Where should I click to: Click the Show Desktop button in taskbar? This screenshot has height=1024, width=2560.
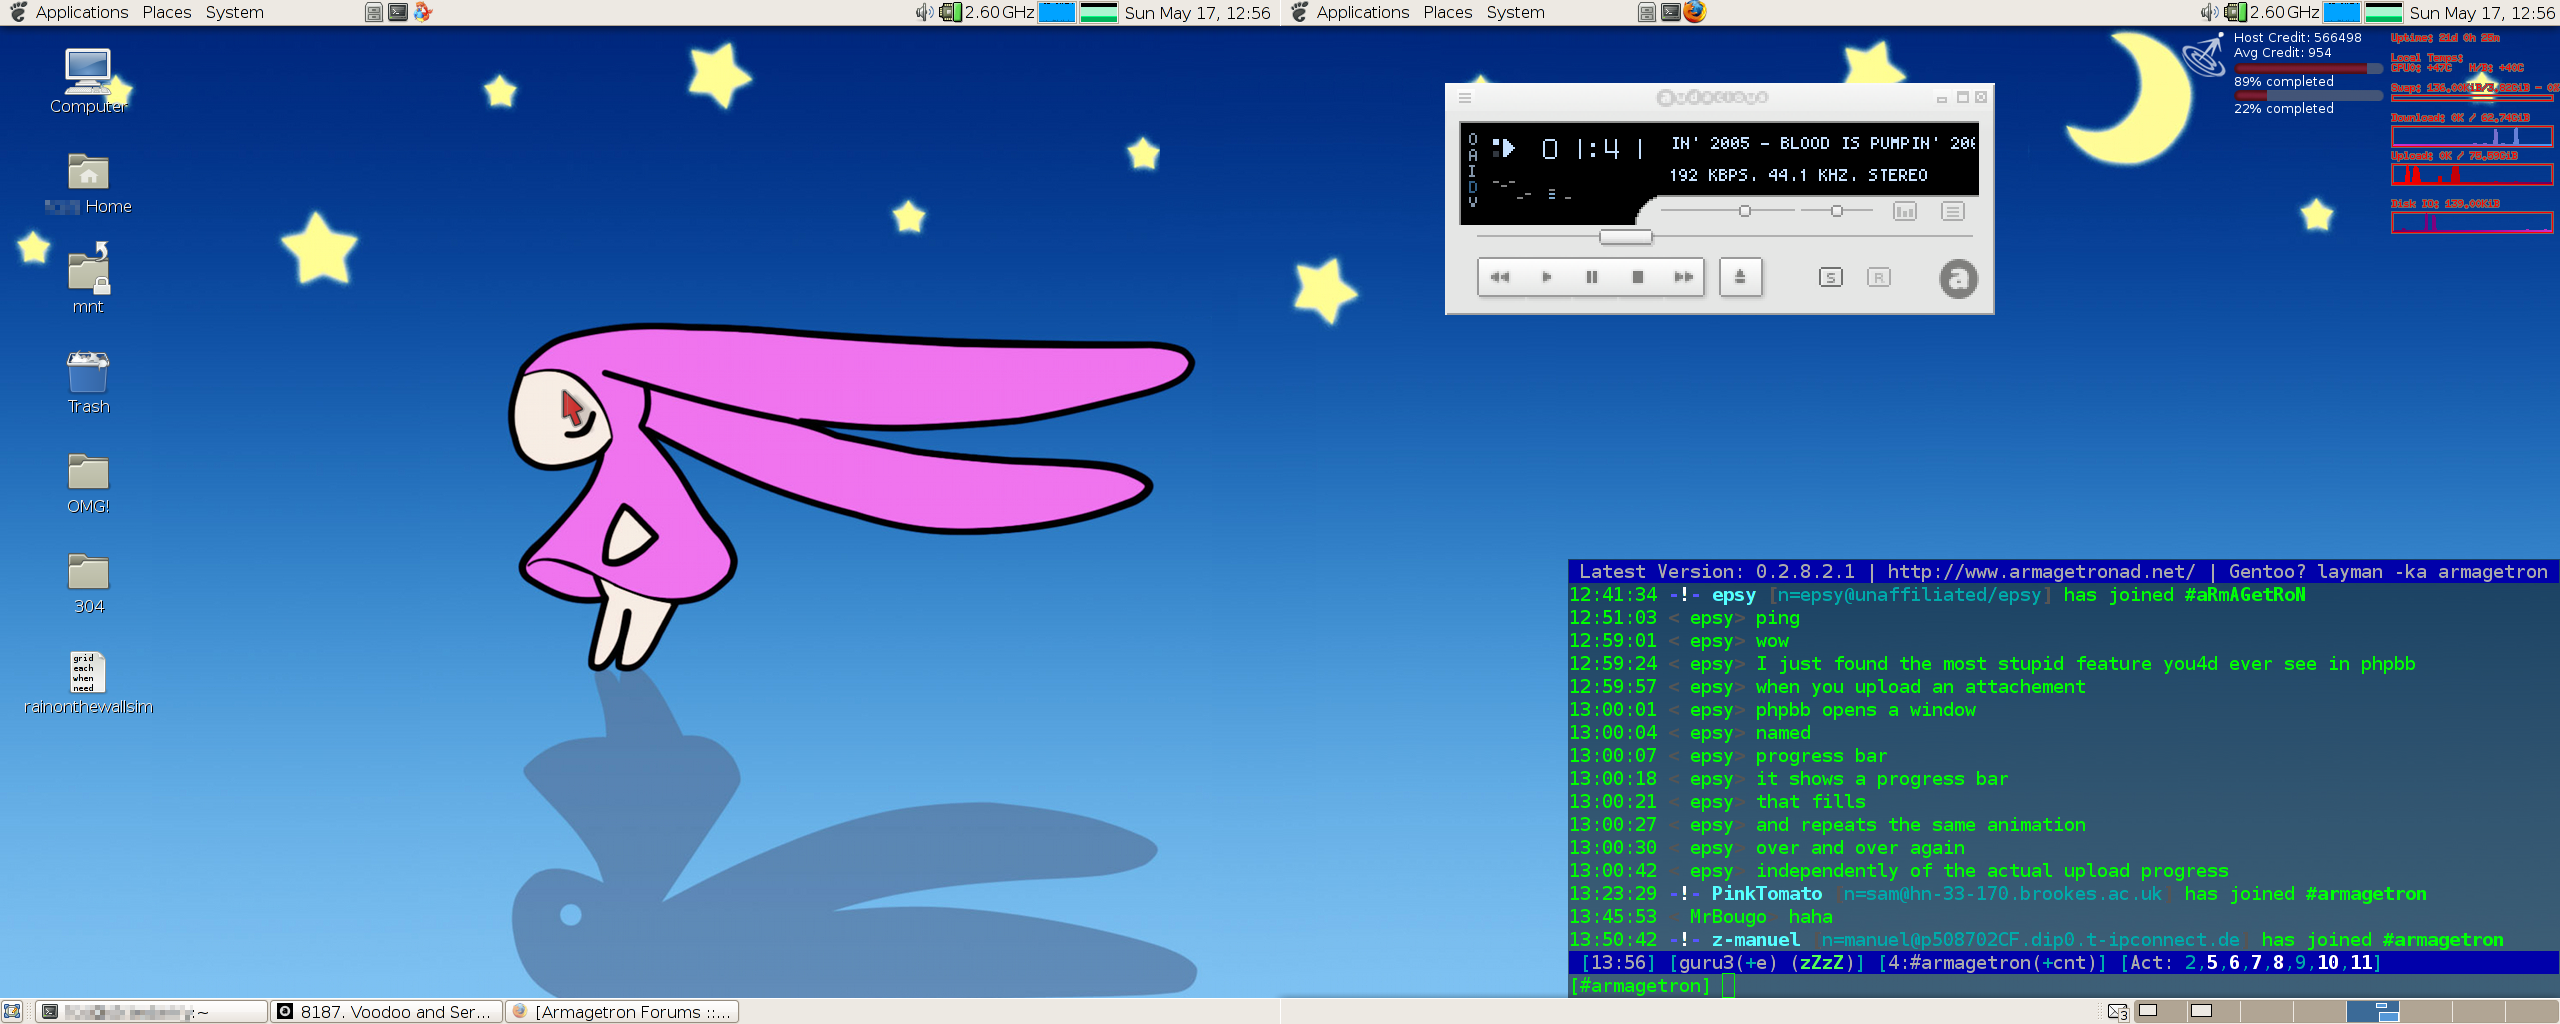click(x=12, y=1011)
